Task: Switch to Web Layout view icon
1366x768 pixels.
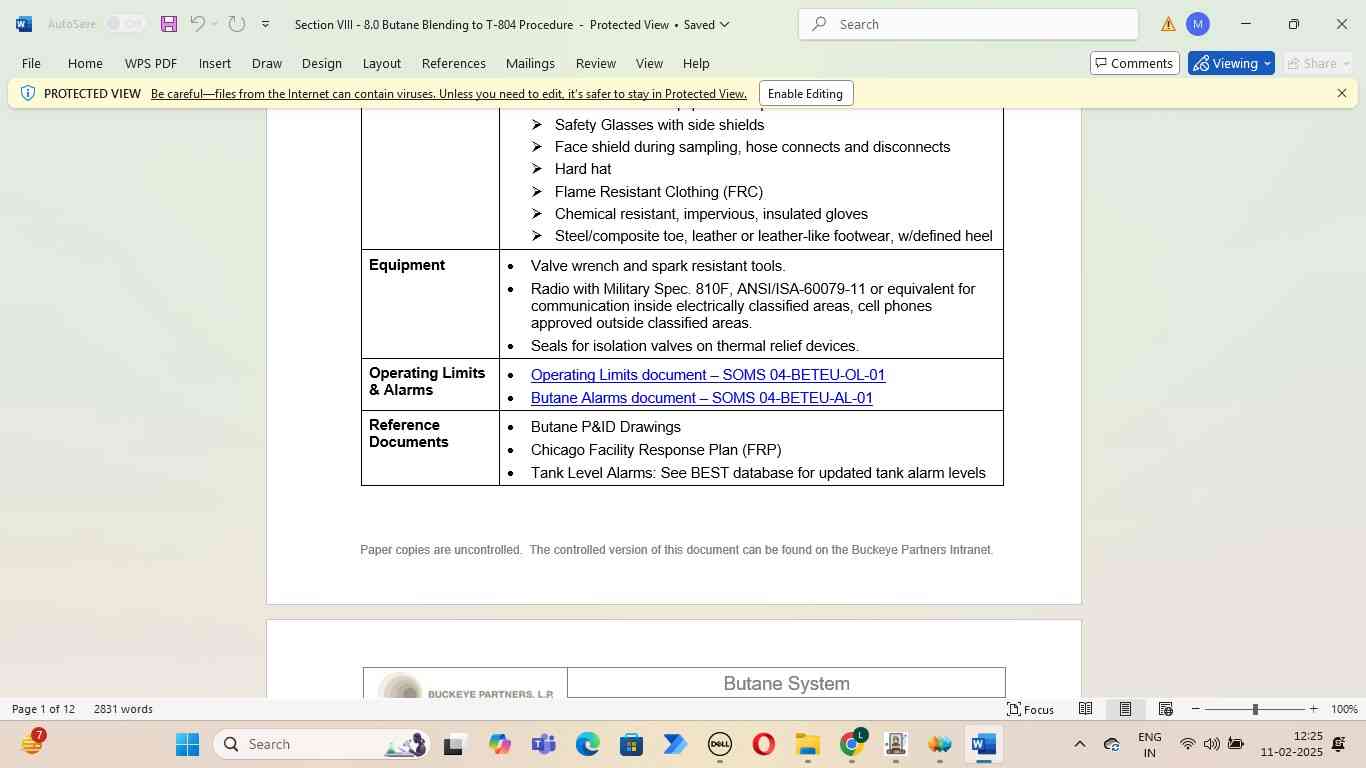Action: point(1165,709)
